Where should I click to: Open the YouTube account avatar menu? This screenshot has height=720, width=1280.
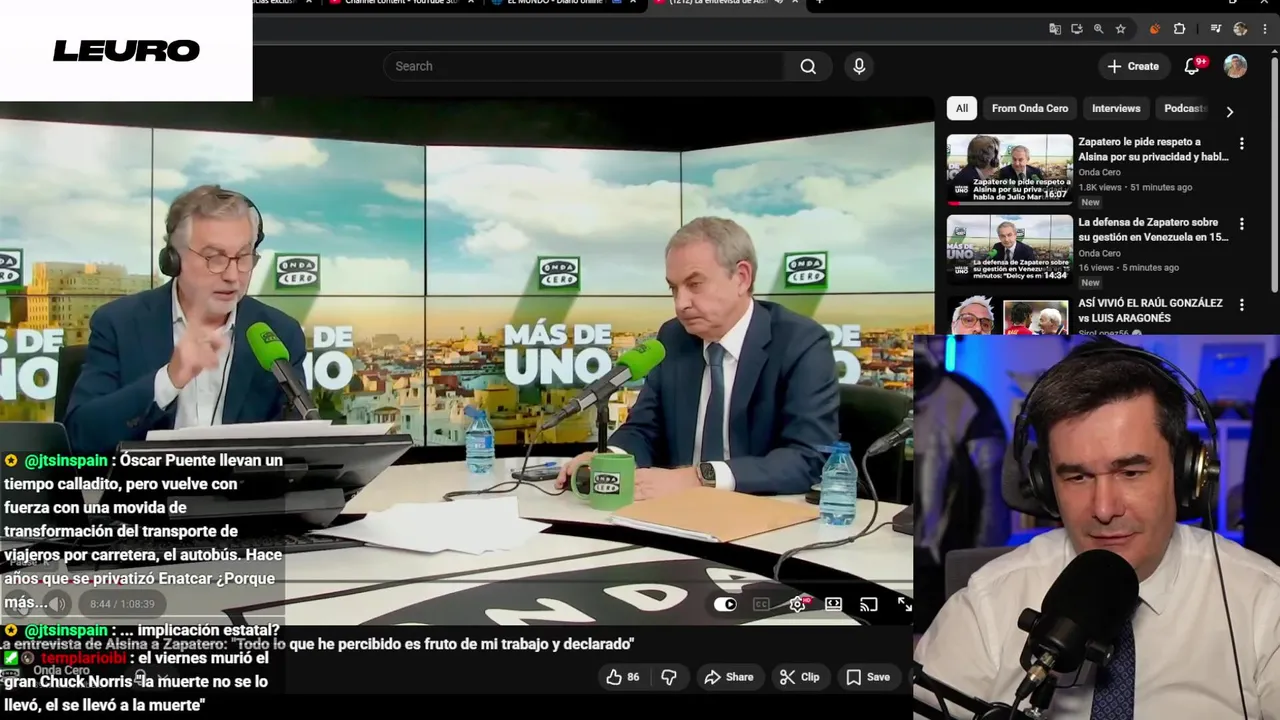tap(1236, 66)
